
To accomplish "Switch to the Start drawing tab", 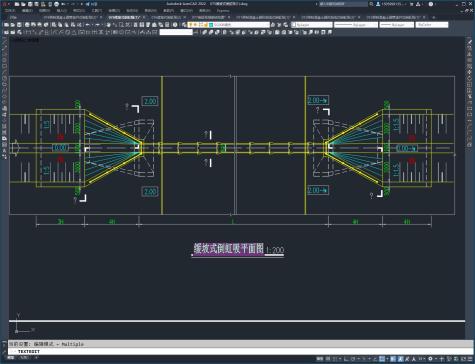I will click(x=13, y=17).
